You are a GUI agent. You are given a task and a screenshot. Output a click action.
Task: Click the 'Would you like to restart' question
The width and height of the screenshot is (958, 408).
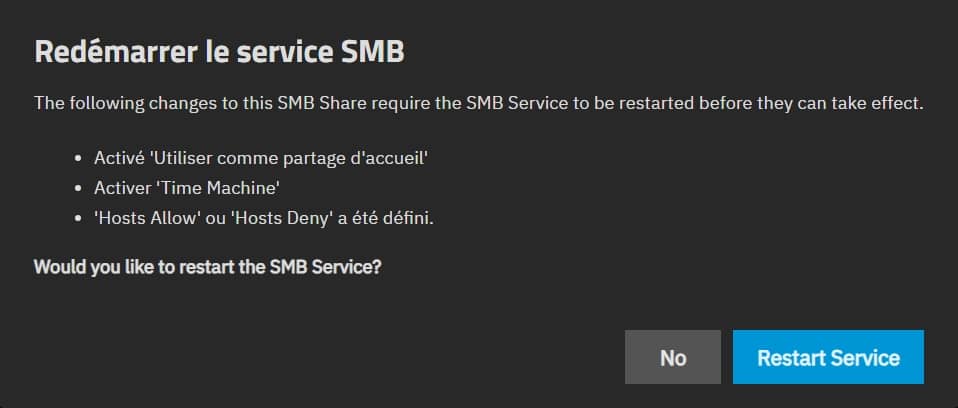207,268
